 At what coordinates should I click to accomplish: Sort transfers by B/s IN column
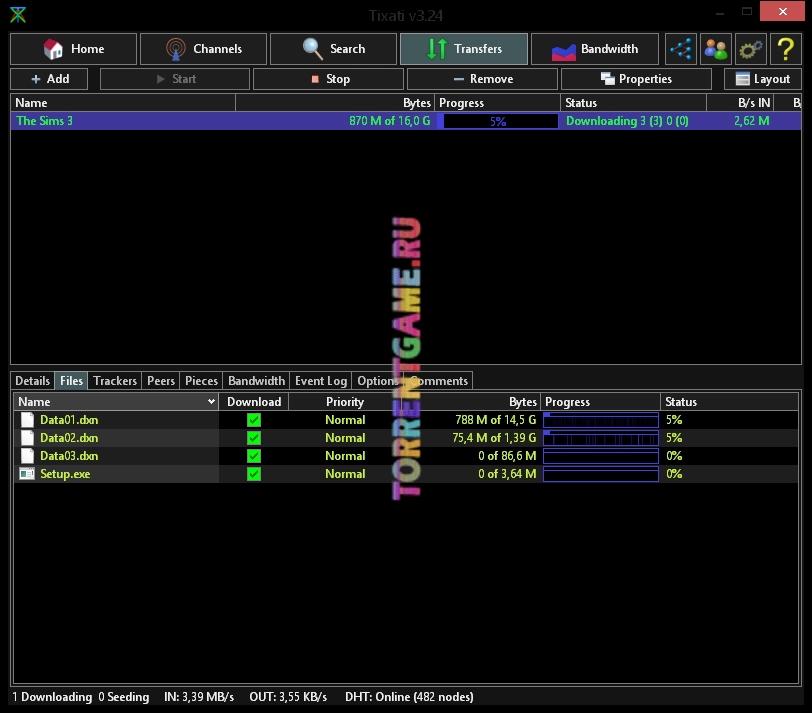741,103
